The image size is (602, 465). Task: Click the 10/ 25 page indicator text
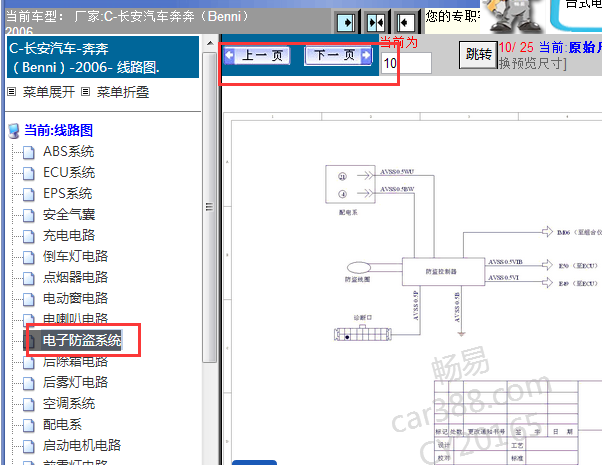pyautogui.click(x=516, y=48)
